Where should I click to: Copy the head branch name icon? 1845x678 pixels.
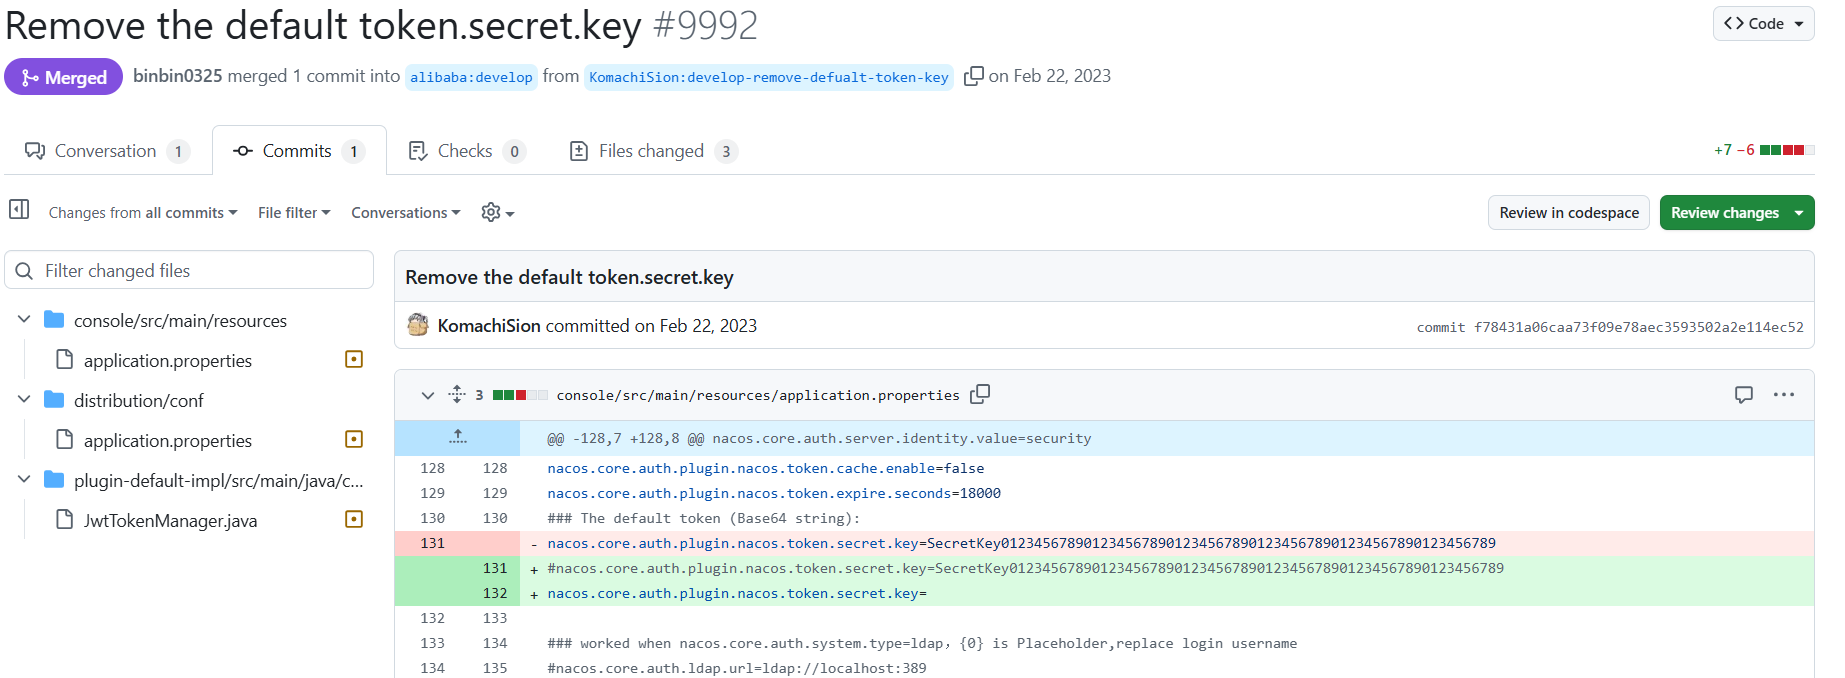coord(973,77)
